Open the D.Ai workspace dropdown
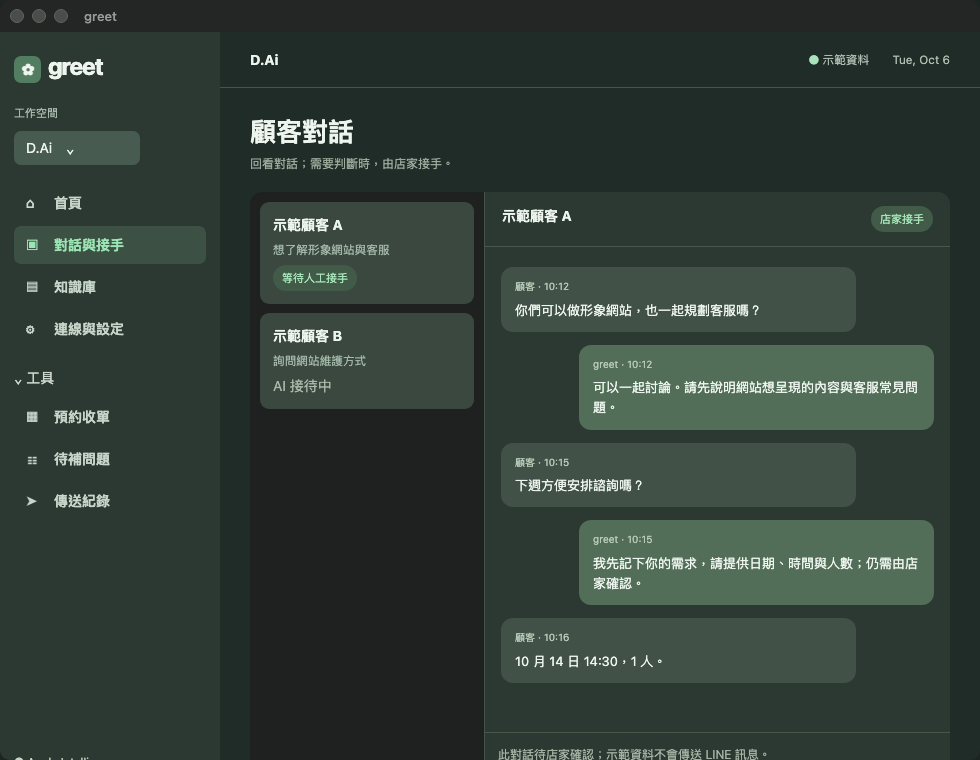This screenshot has height=760, width=980. [77, 148]
